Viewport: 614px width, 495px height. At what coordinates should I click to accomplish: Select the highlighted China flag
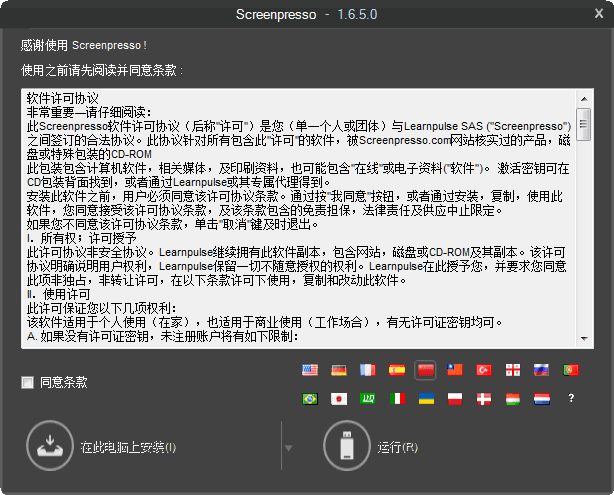tap(425, 370)
